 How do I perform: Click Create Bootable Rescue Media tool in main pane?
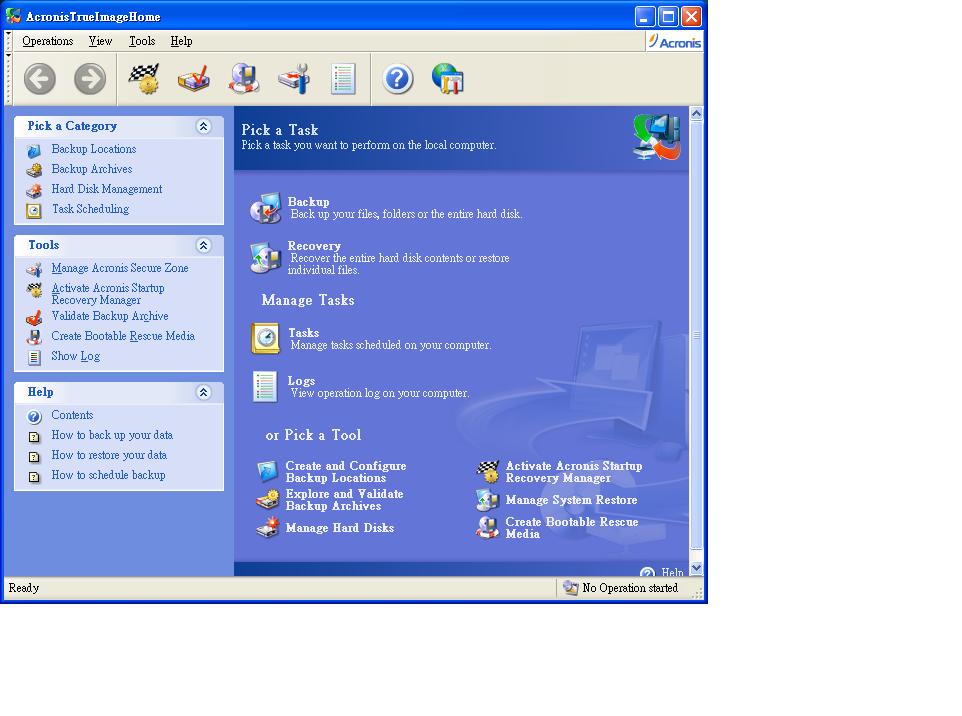pyautogui.click(x=572, y=528)
